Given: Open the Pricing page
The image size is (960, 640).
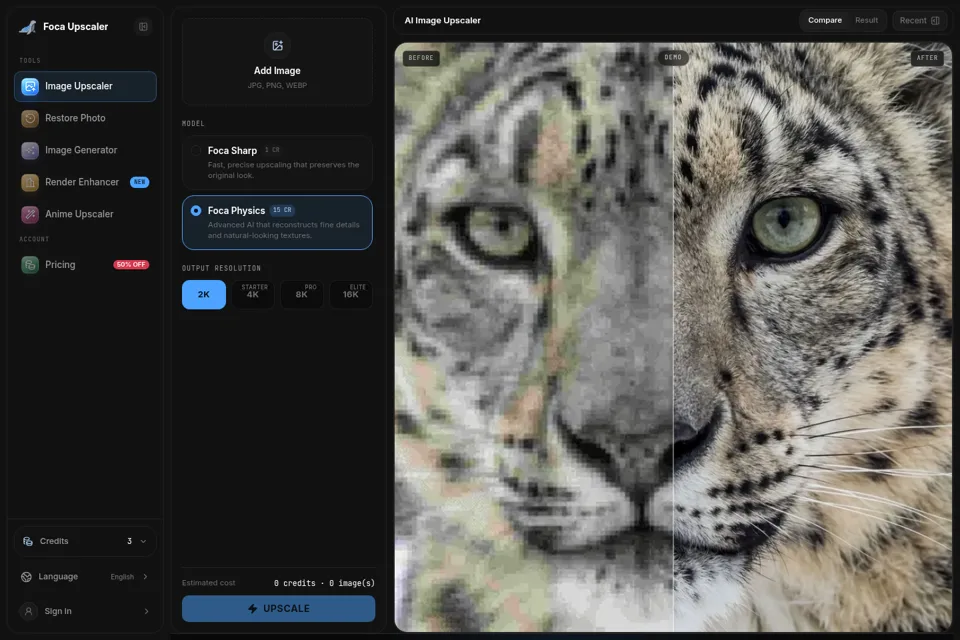Looking at the screenshot, I should click(85, 265).
